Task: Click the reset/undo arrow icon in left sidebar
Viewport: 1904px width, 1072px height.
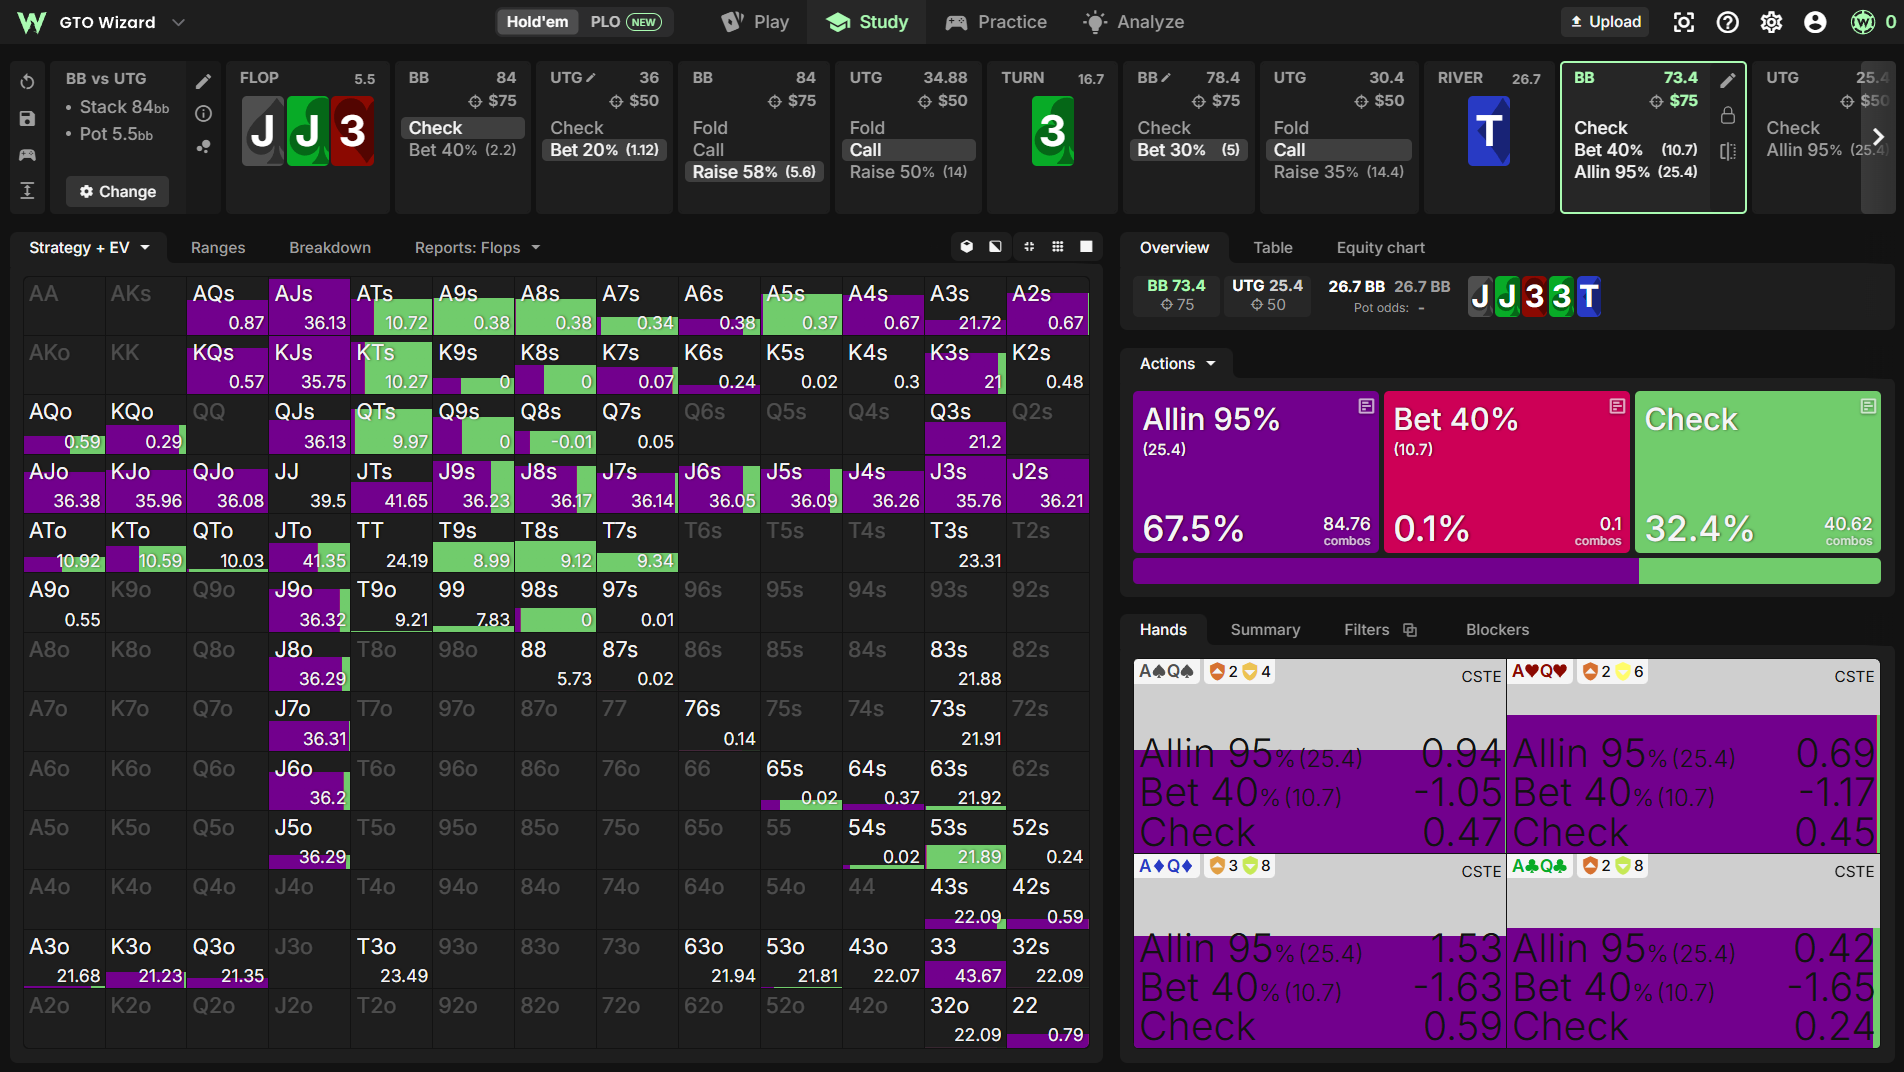Action: [27, 82]
